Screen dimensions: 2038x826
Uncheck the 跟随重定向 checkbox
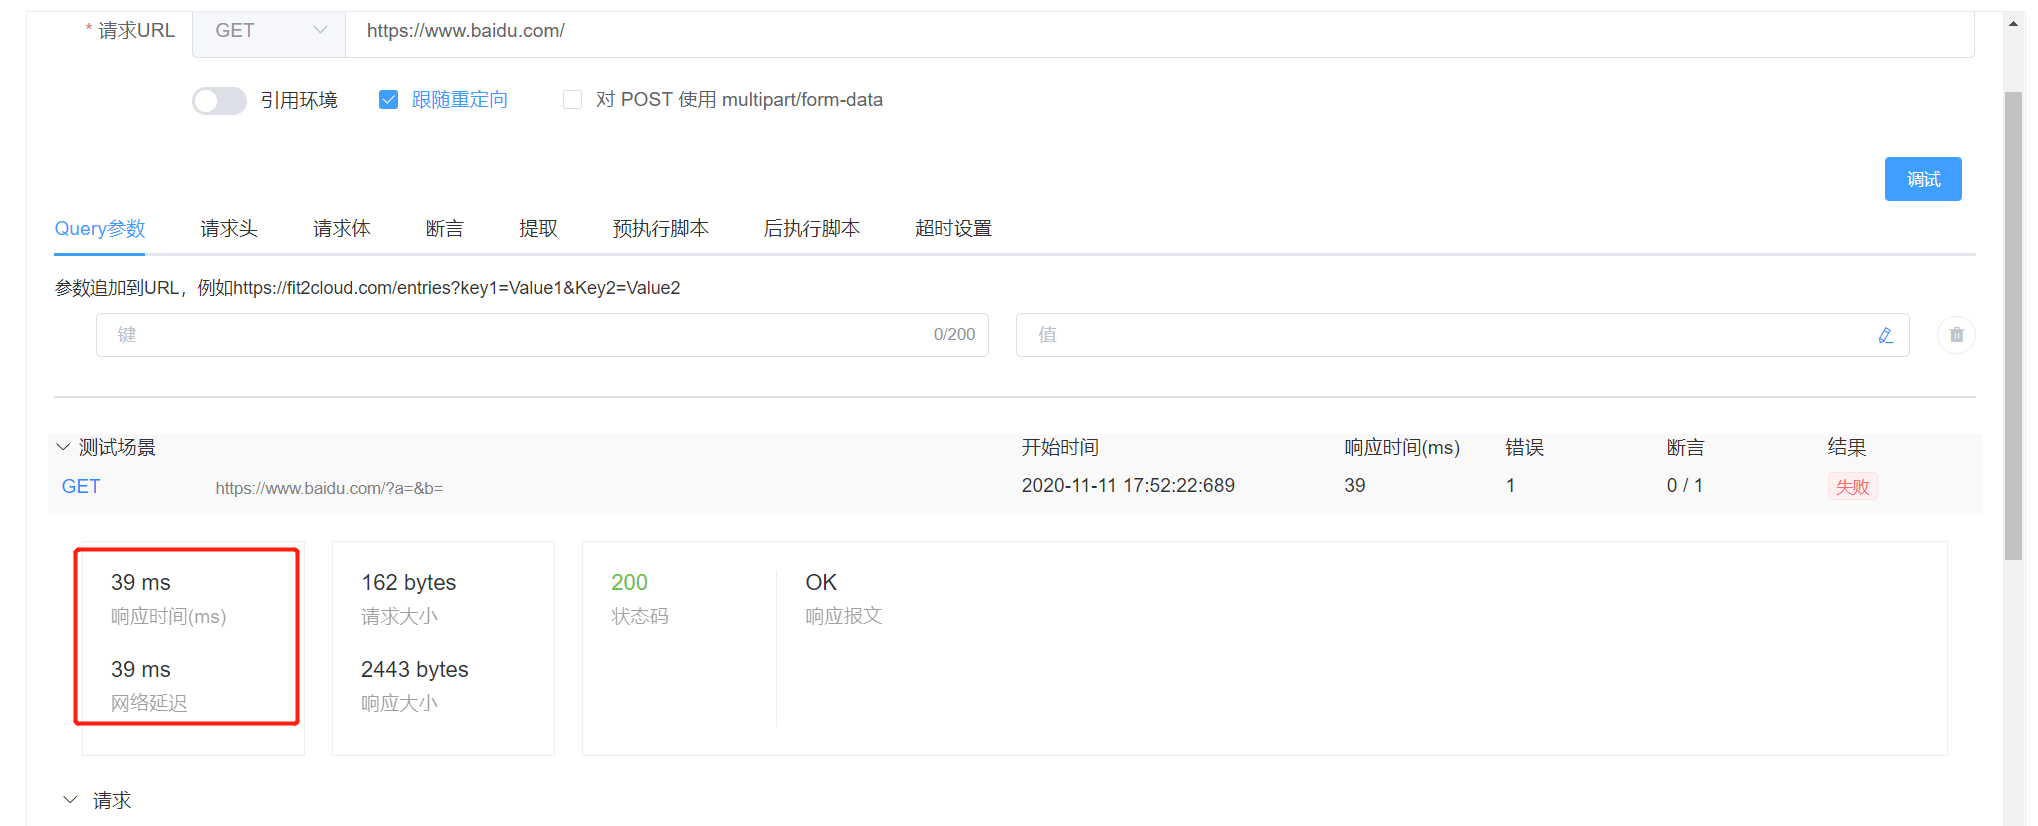click(389, 100)
